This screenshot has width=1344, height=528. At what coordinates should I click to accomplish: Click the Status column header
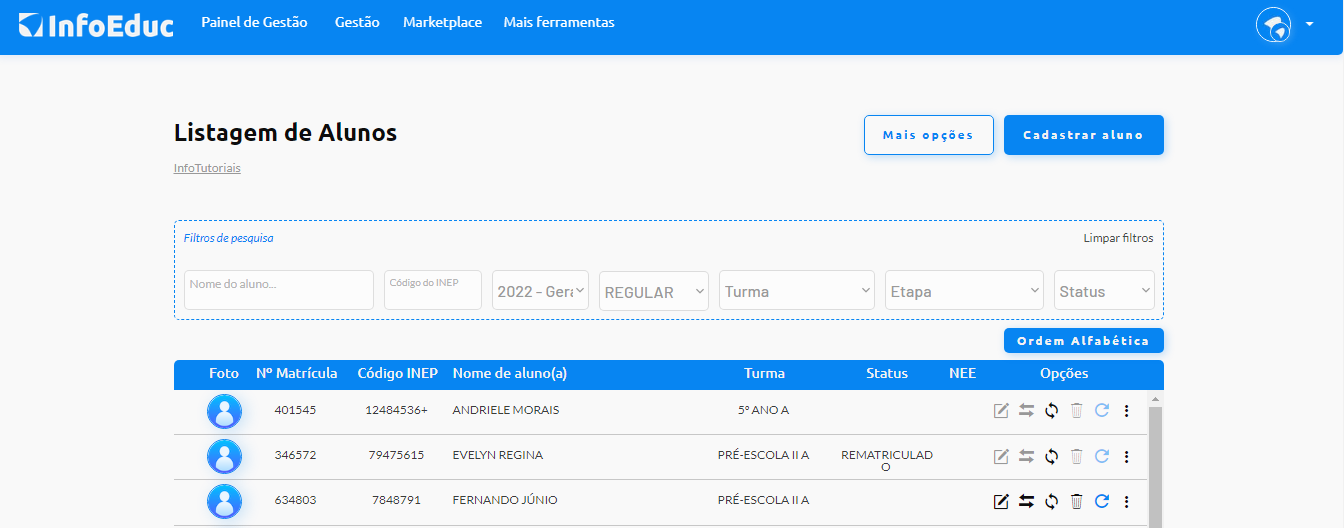(887, 373)
